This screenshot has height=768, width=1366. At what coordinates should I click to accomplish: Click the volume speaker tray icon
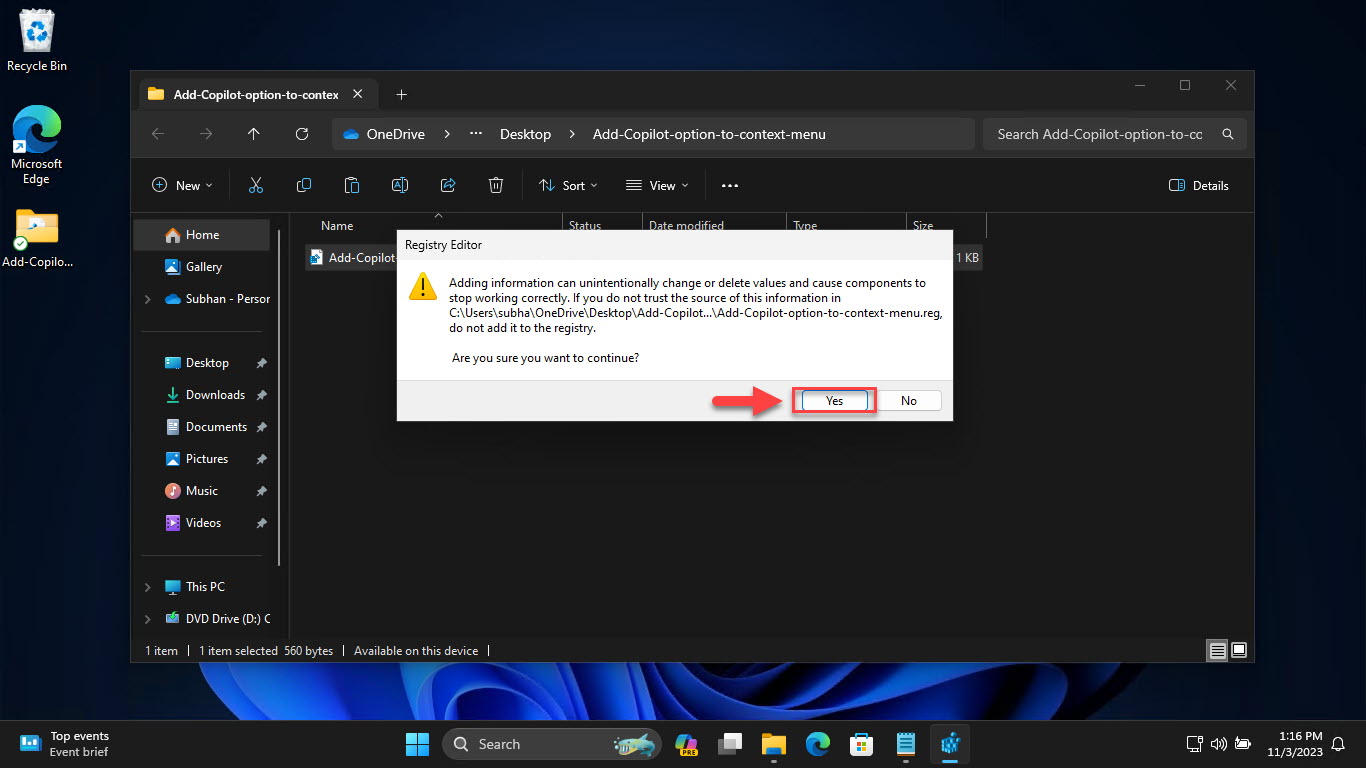pos(1218,744)
